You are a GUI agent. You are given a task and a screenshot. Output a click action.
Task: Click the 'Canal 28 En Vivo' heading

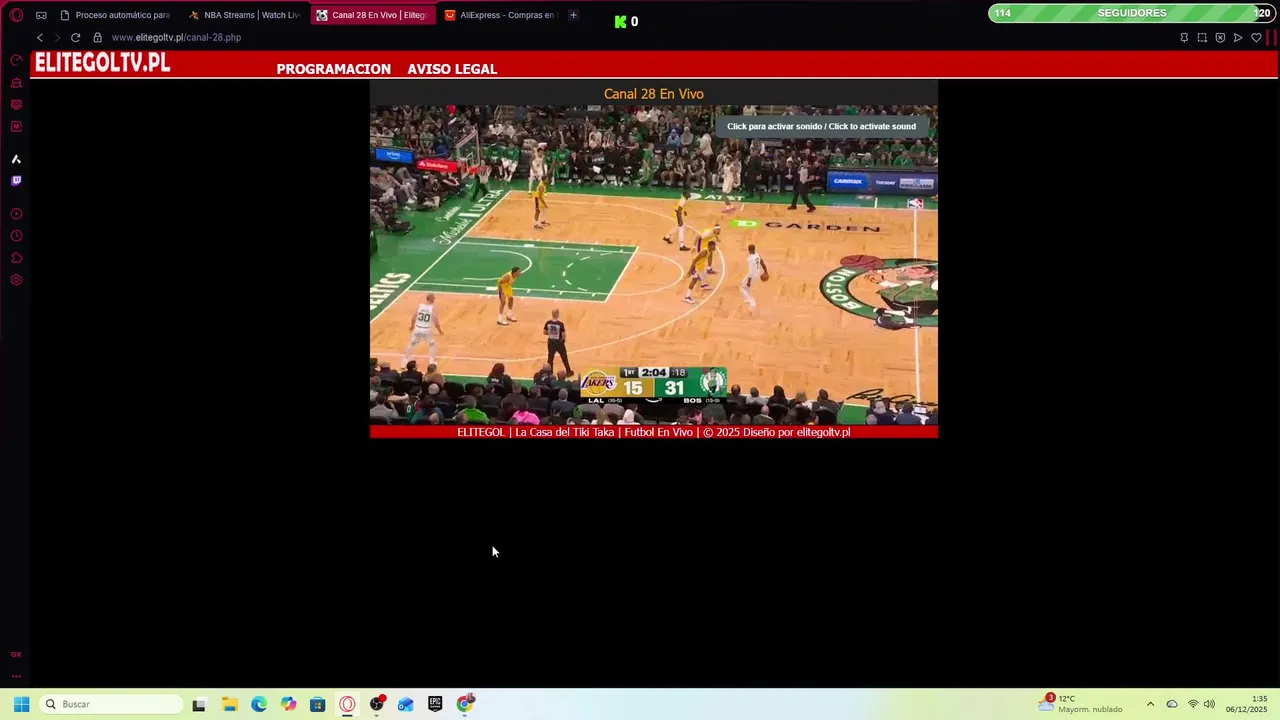654,94
